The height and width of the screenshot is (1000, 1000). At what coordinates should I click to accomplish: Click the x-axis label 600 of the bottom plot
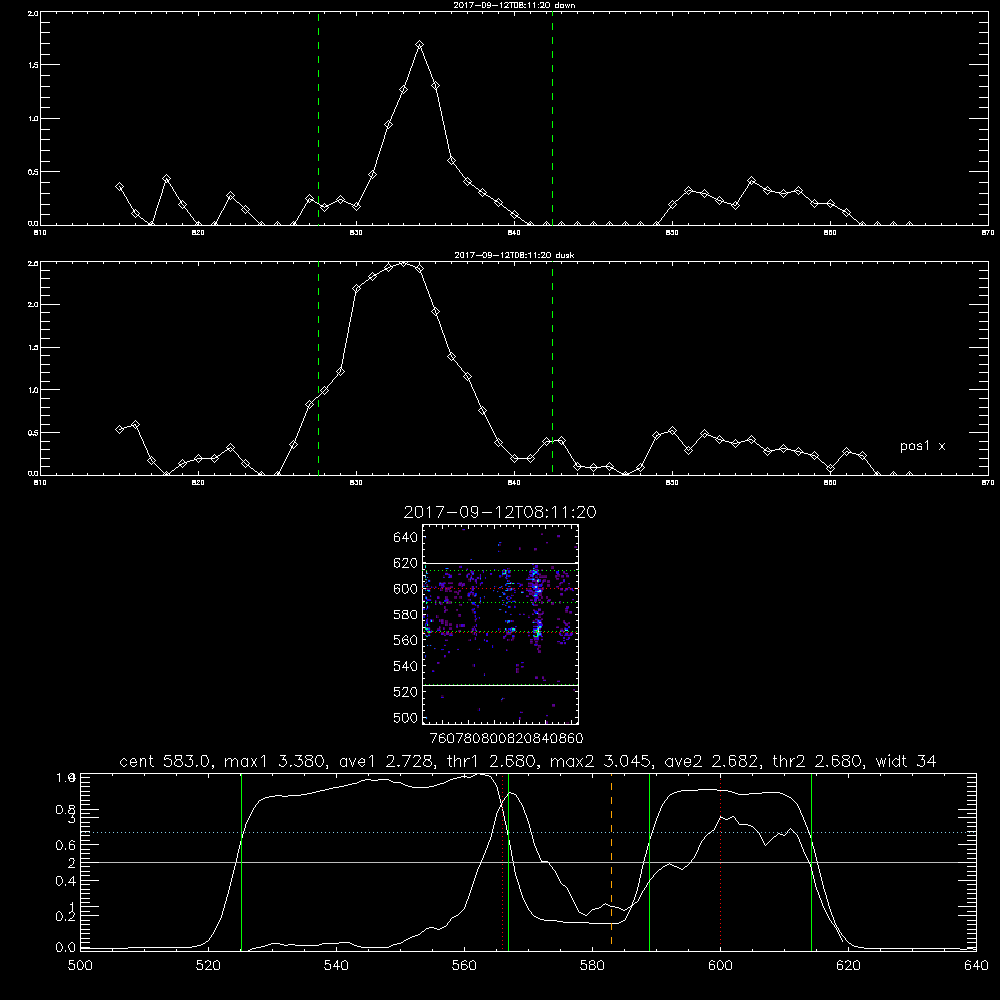[x=721, y=966]
